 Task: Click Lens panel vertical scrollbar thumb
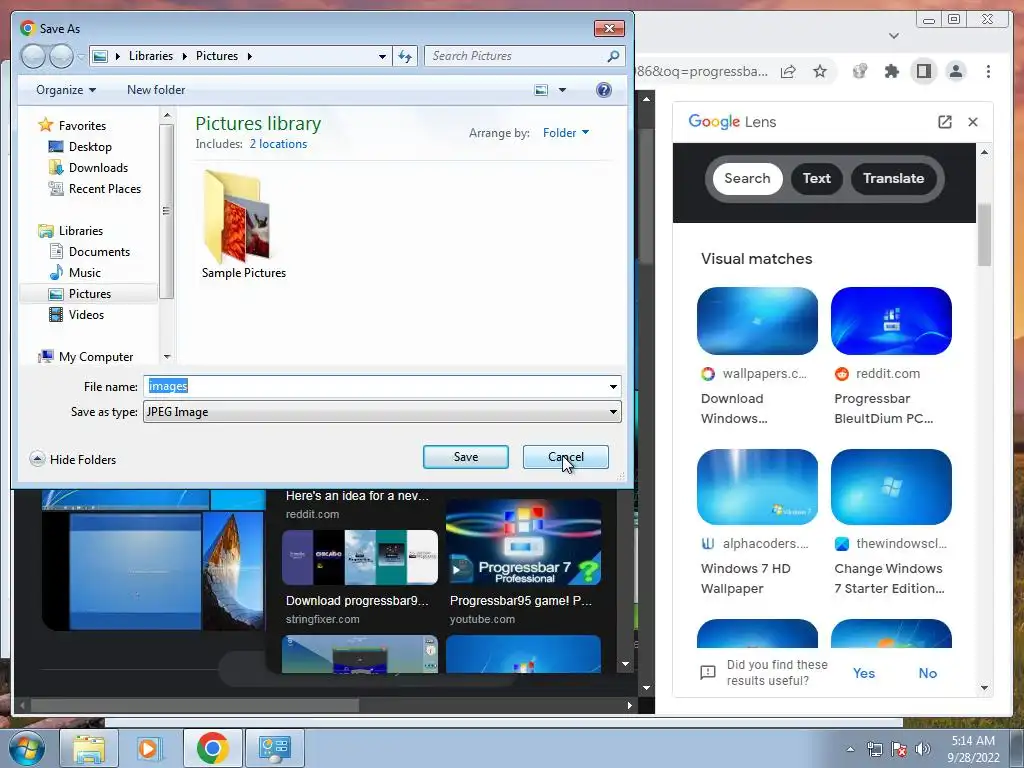[x=984, y=234]
